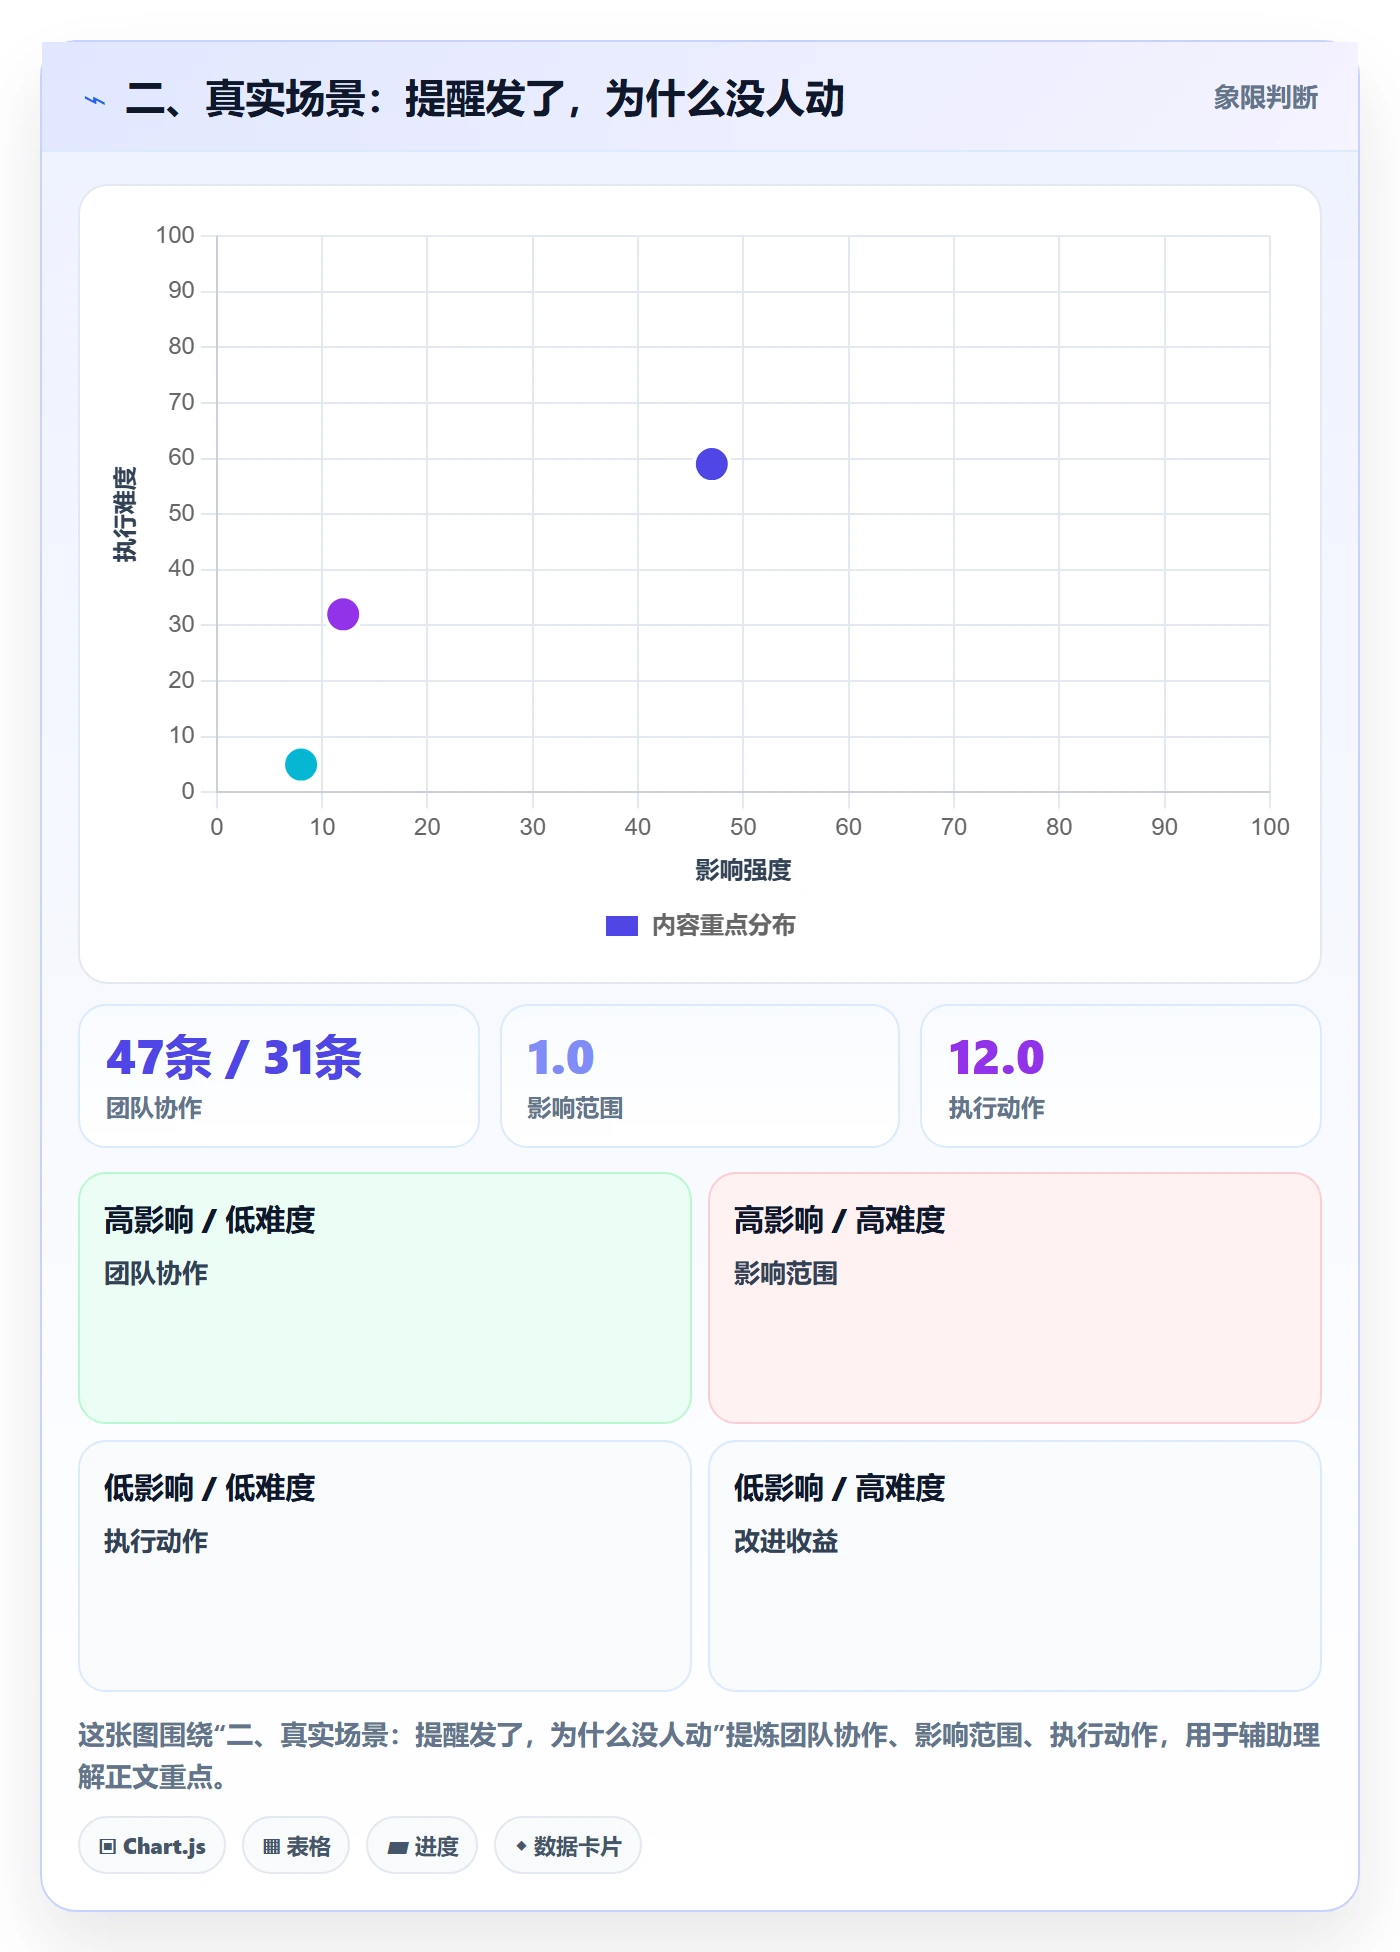1400x1952 pixels.
Task: Click the grid icon in the 表格 chip
Action: [271, 1847]
